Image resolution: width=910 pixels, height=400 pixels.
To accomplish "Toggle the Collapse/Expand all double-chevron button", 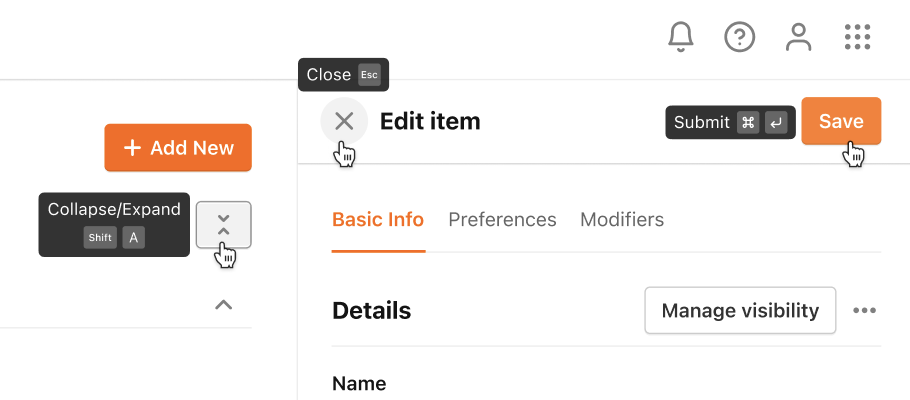I will point(223,225).
